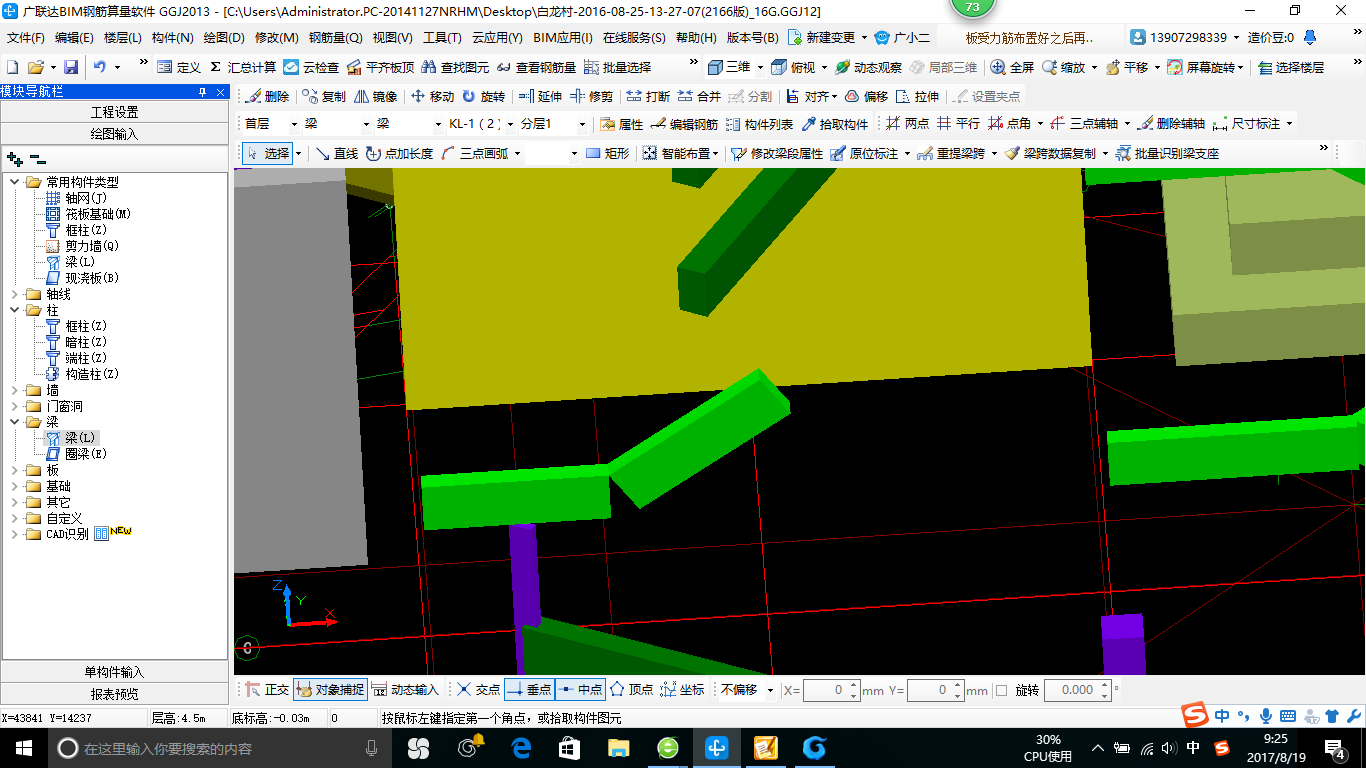Pick the 修剪 (Trim) tool
The image size is (1366, 768).
[x=591, y=97]
